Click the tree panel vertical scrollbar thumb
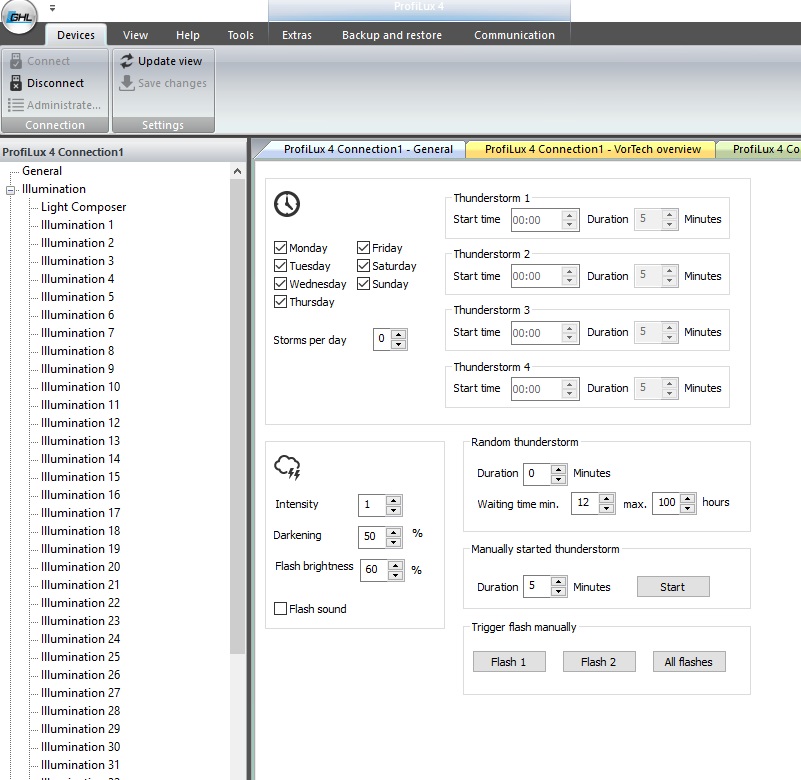This screenshot has width=801, height=780. coord(237,416)
